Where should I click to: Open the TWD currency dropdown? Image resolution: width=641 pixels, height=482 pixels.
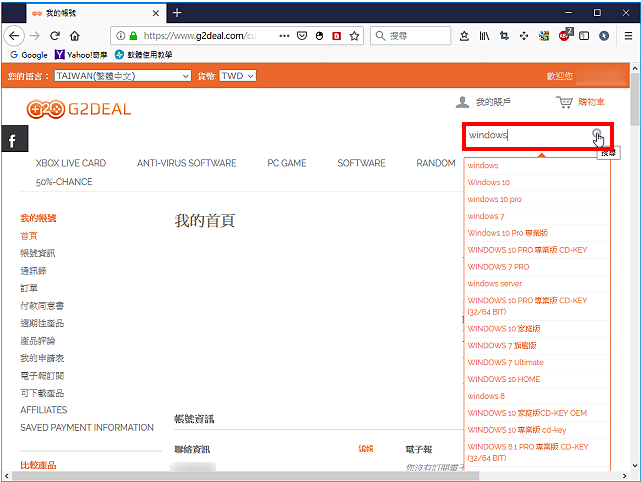(x=238, y=76)
